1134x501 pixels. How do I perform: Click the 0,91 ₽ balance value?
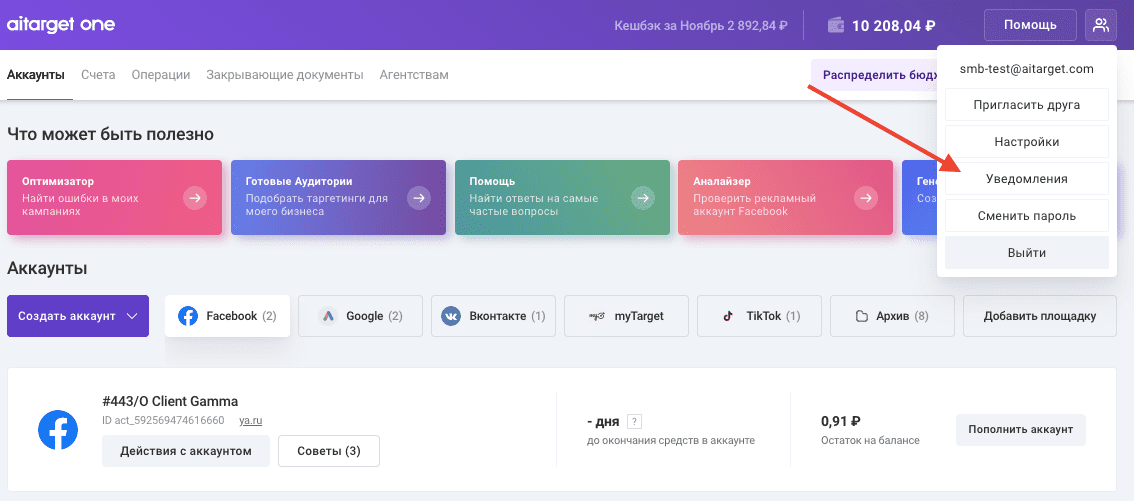click(x=840, y=421)
